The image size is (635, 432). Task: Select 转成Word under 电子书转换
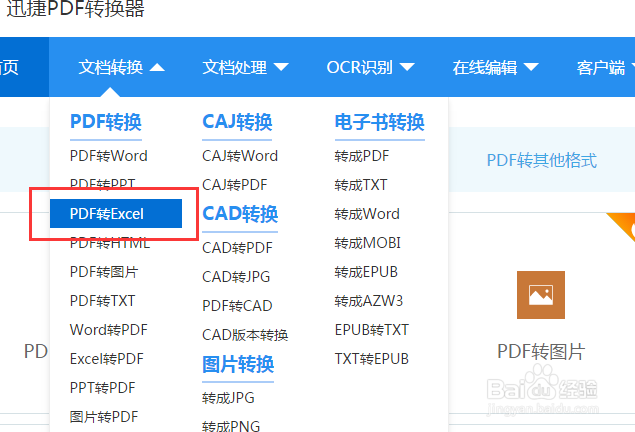click(367, 214)
